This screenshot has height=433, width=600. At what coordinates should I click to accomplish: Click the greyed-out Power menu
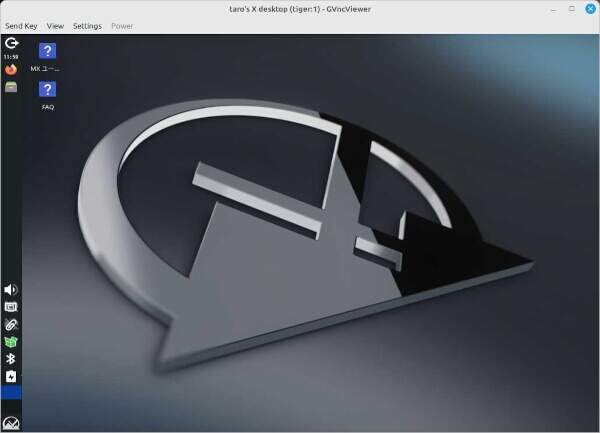(x=122, y=26)
